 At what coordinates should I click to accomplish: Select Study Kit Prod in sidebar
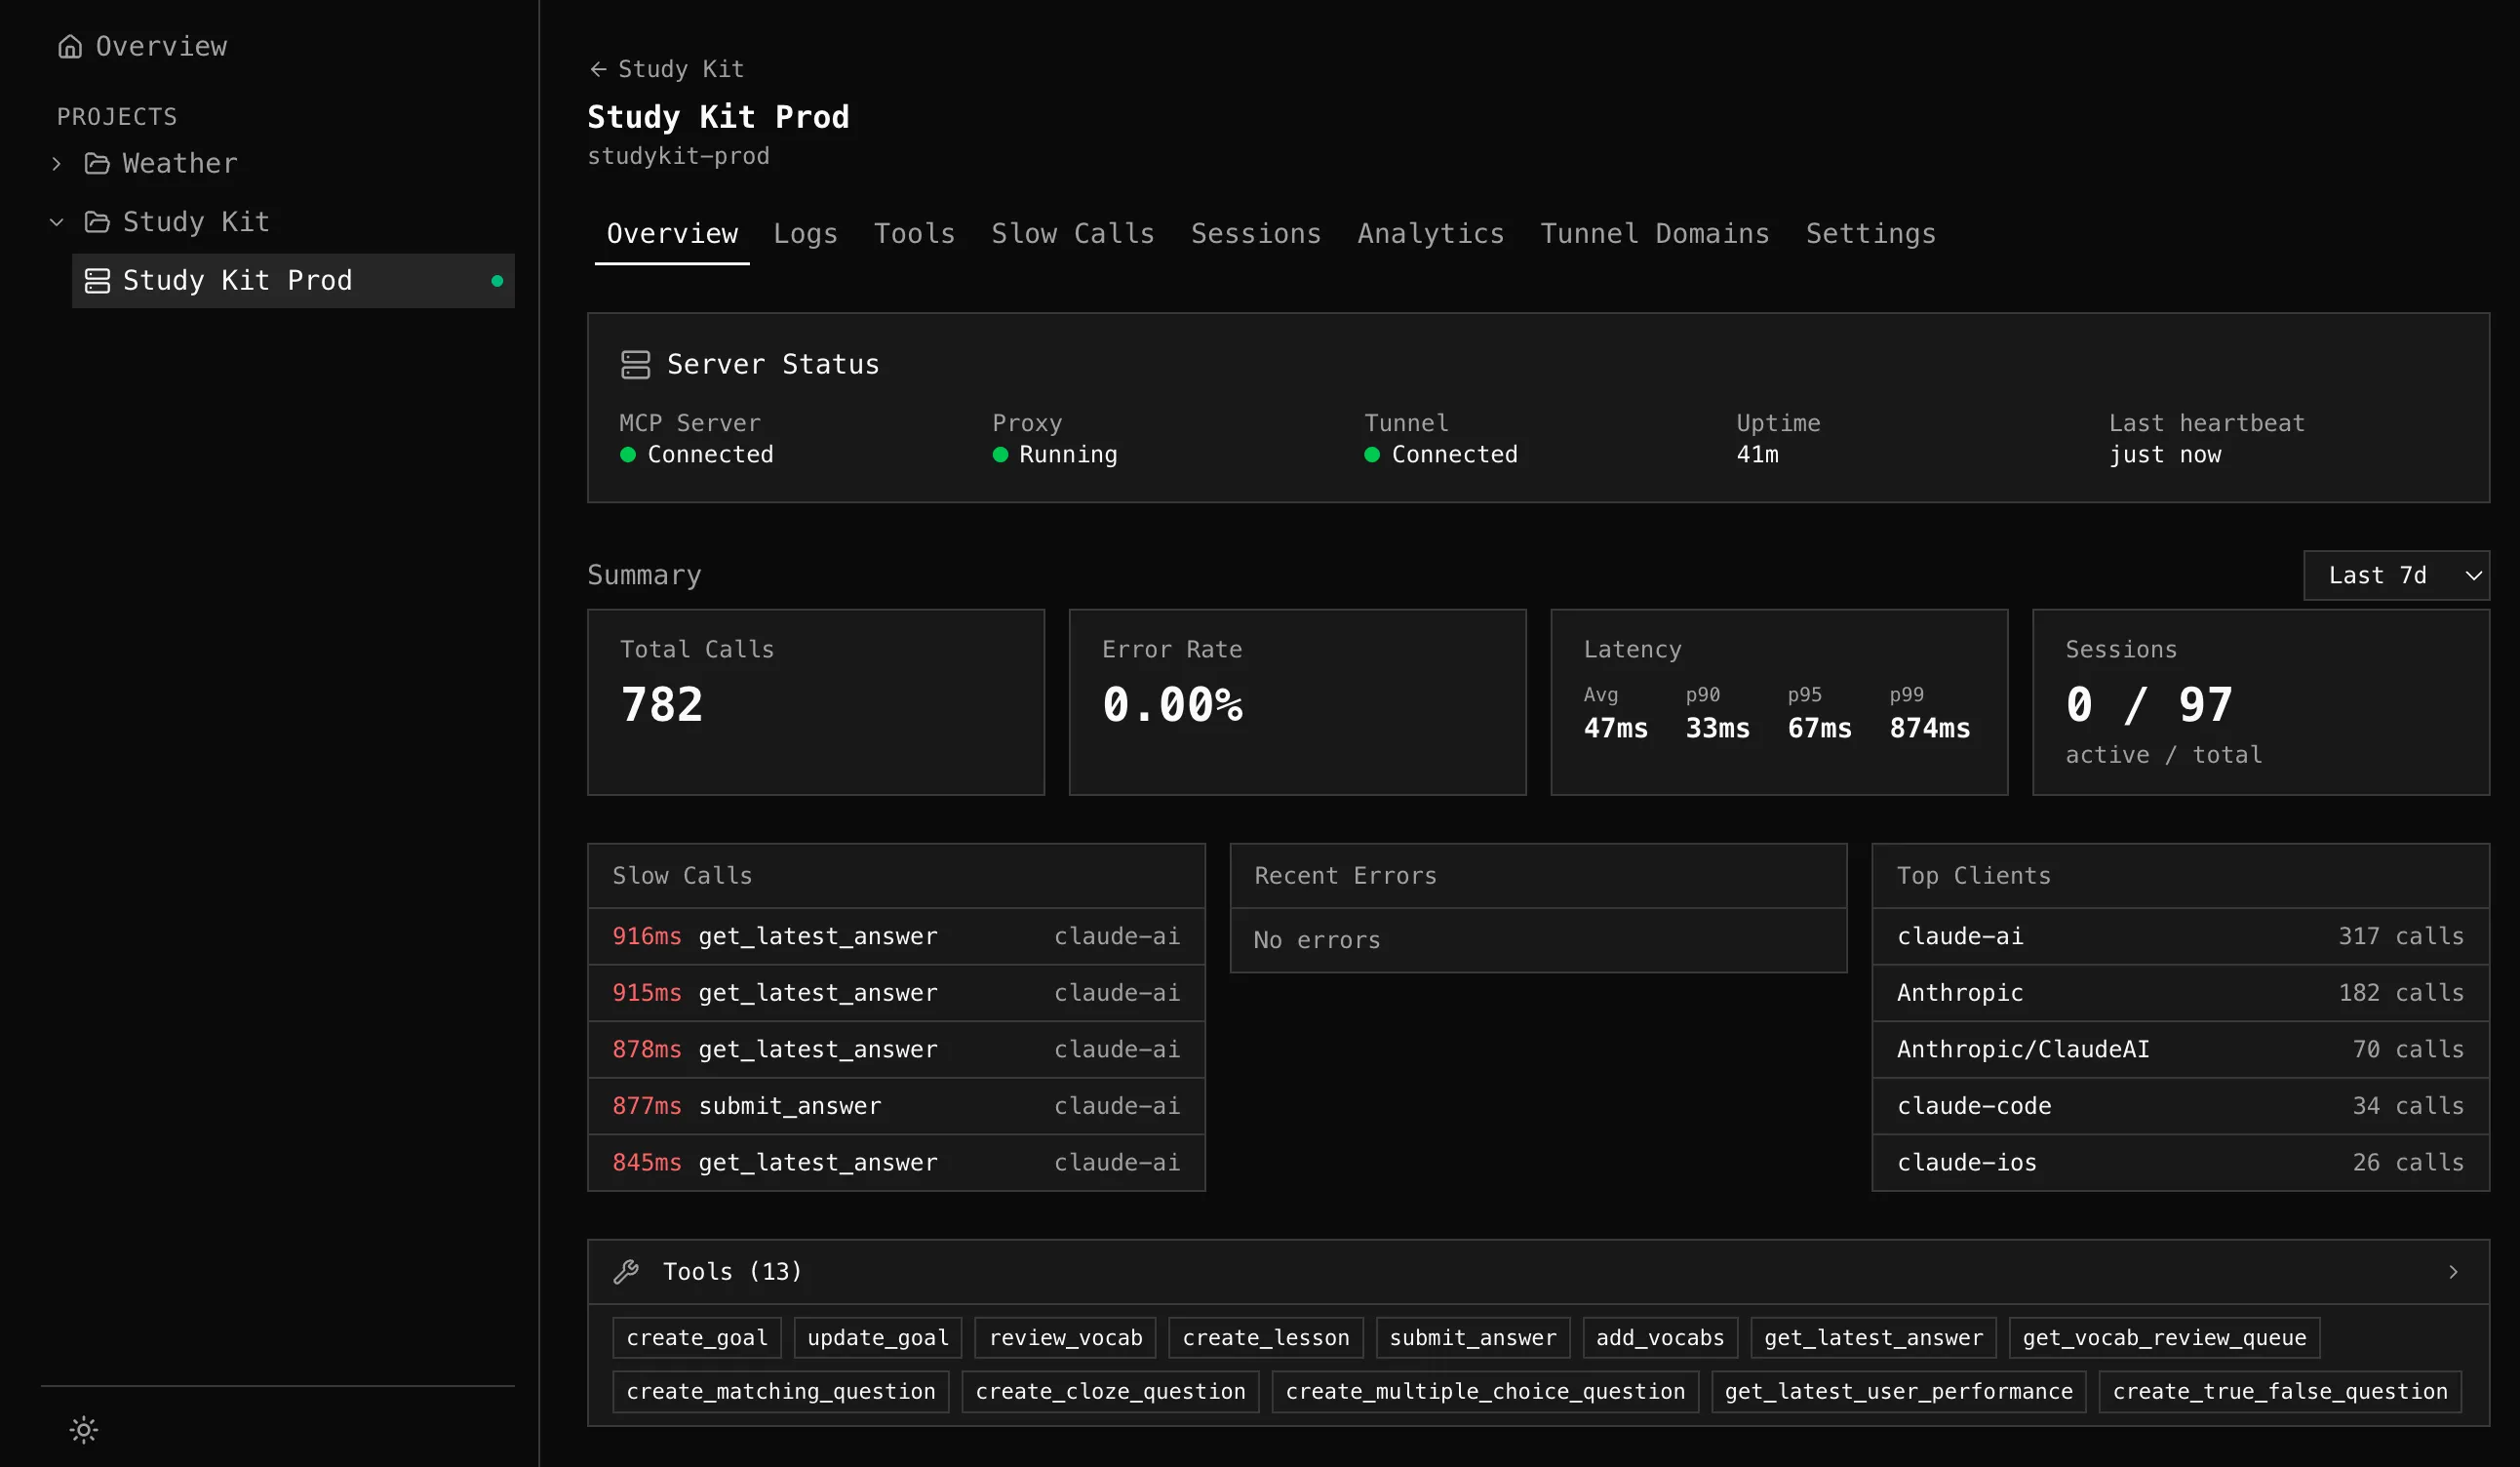click(293, 280)
